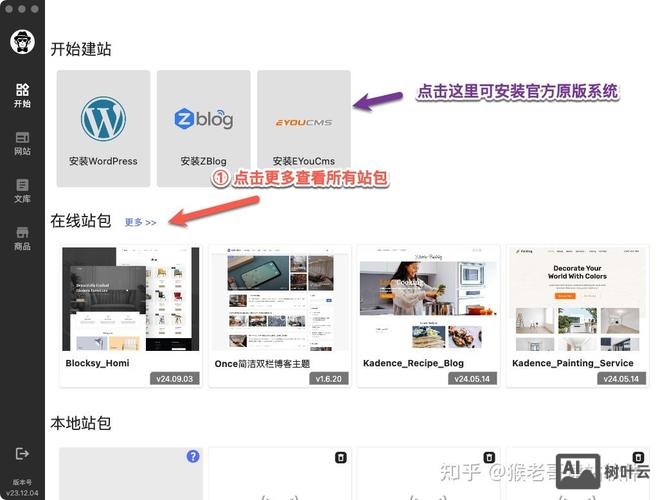Viewport: 658px width, 500px height.
Task: Click the first gray local package card
Action: [131, 474]
